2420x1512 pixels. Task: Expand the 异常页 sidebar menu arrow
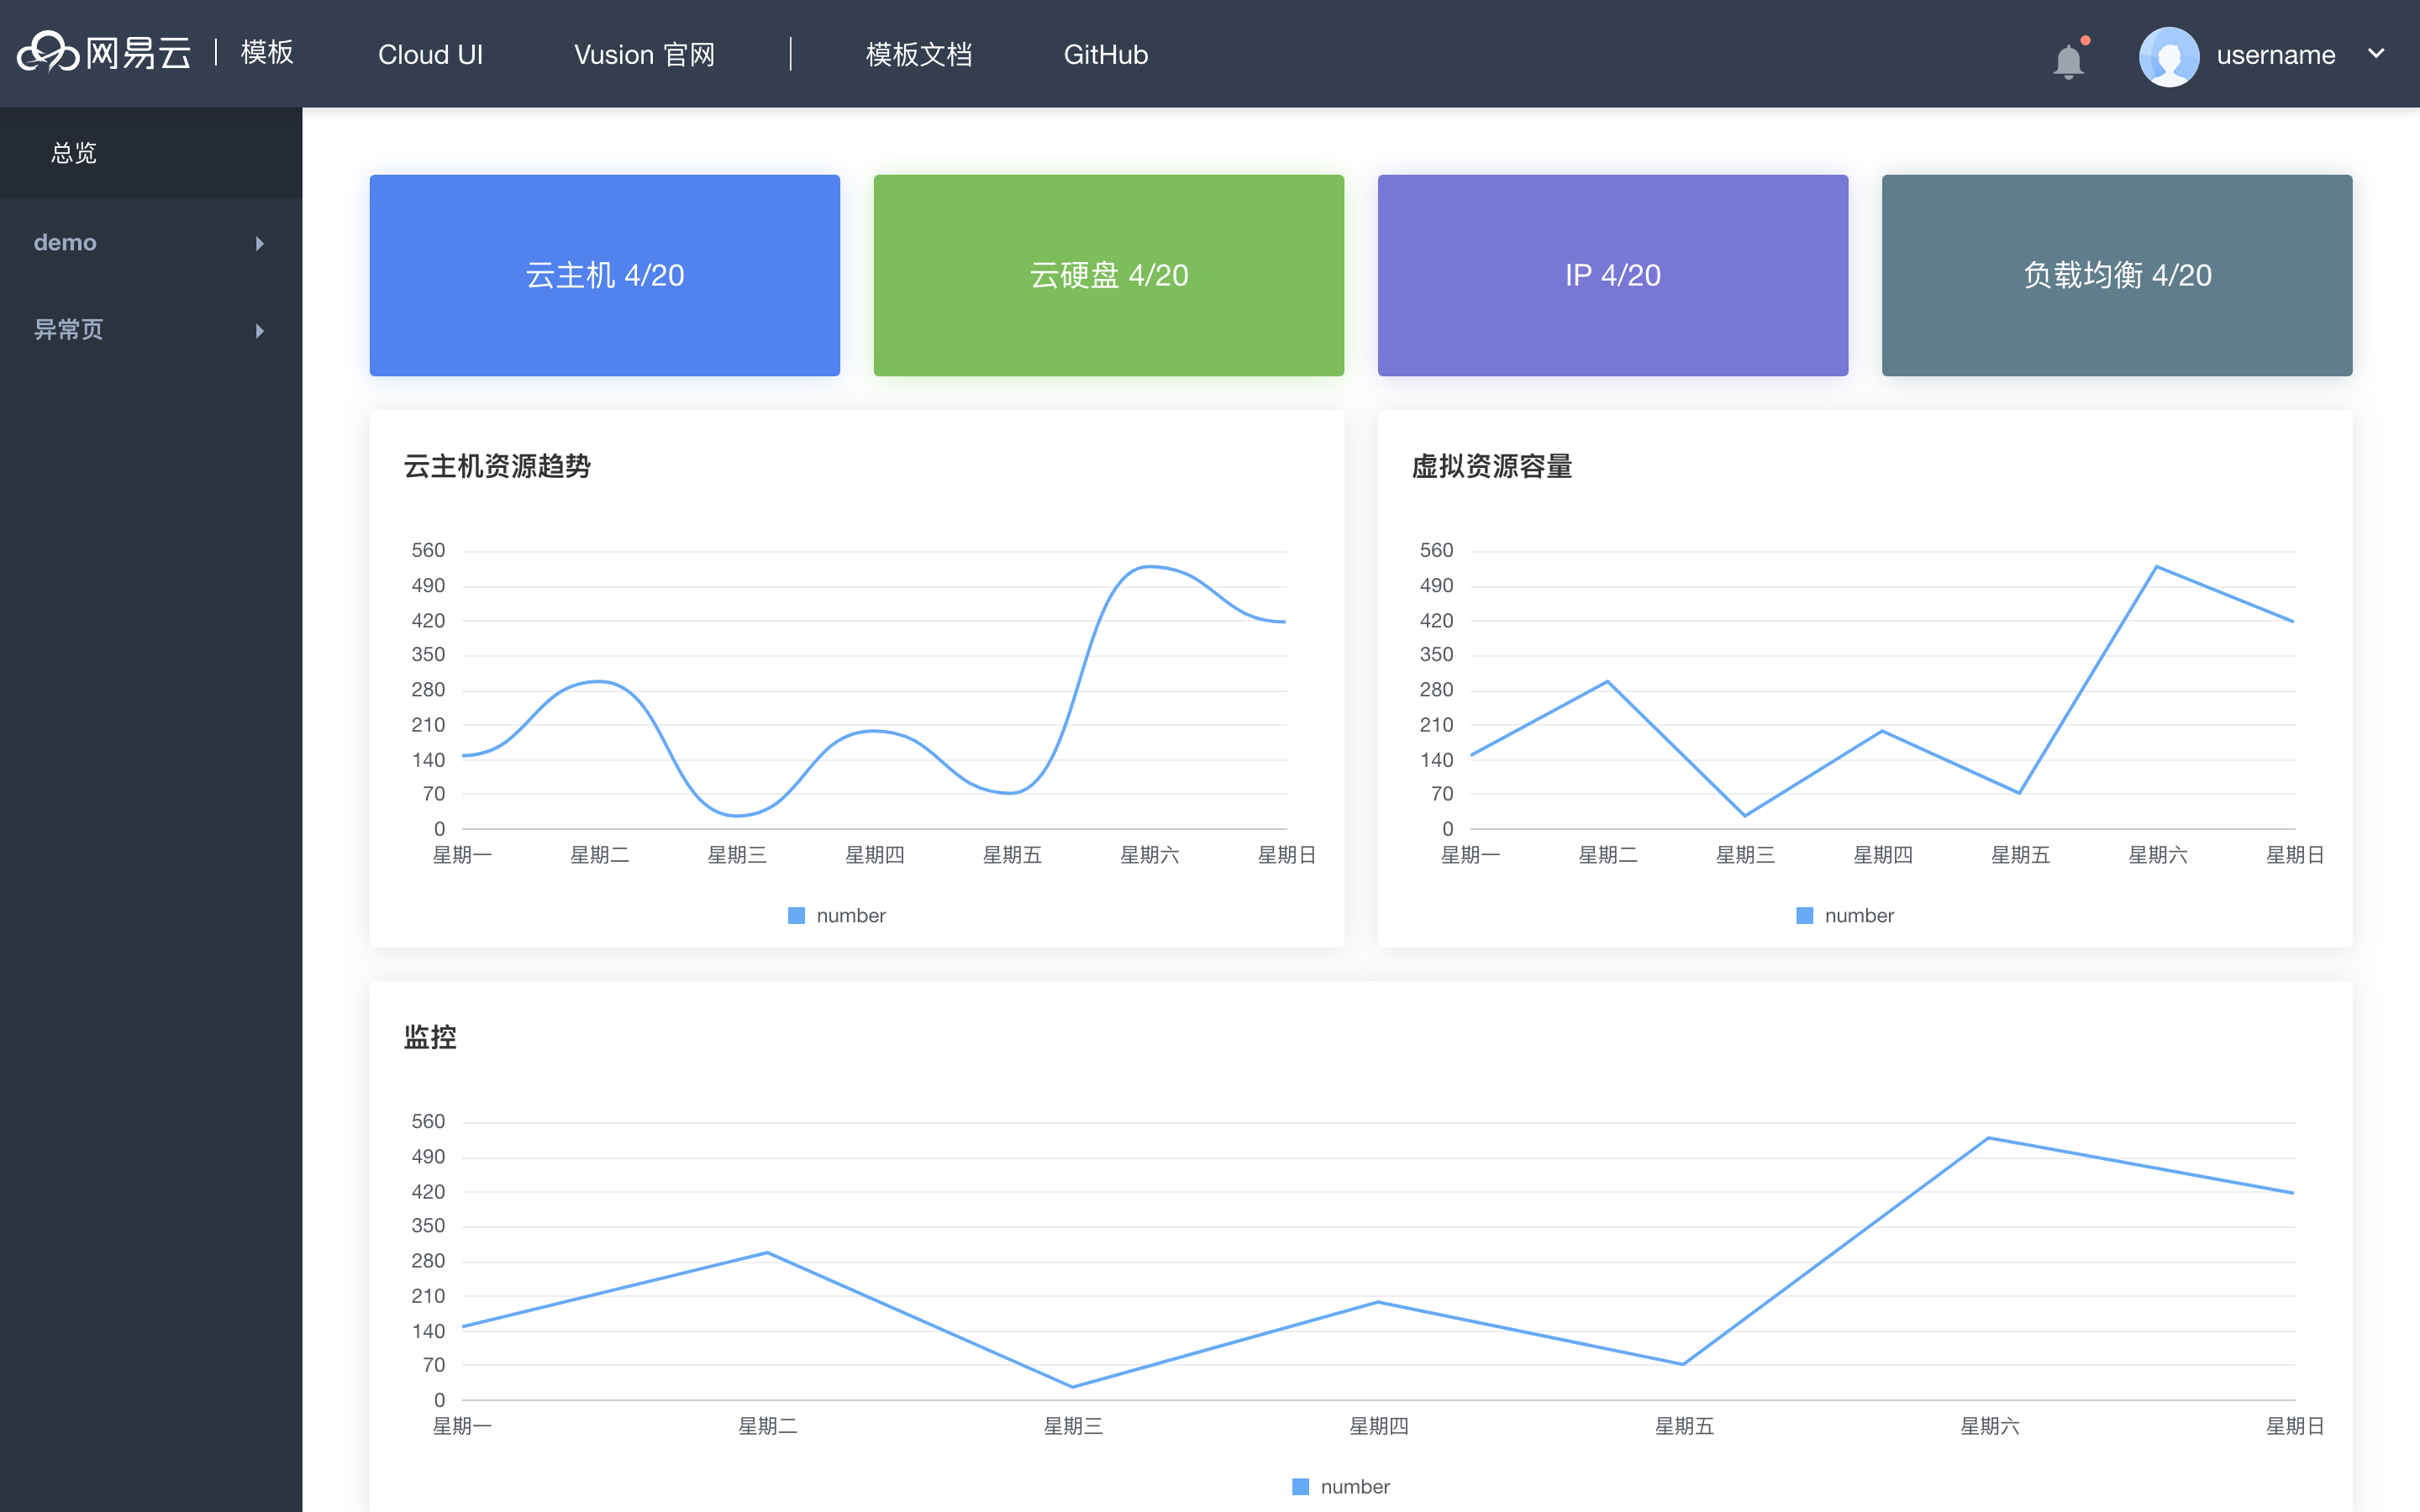[x=260, y=330]
